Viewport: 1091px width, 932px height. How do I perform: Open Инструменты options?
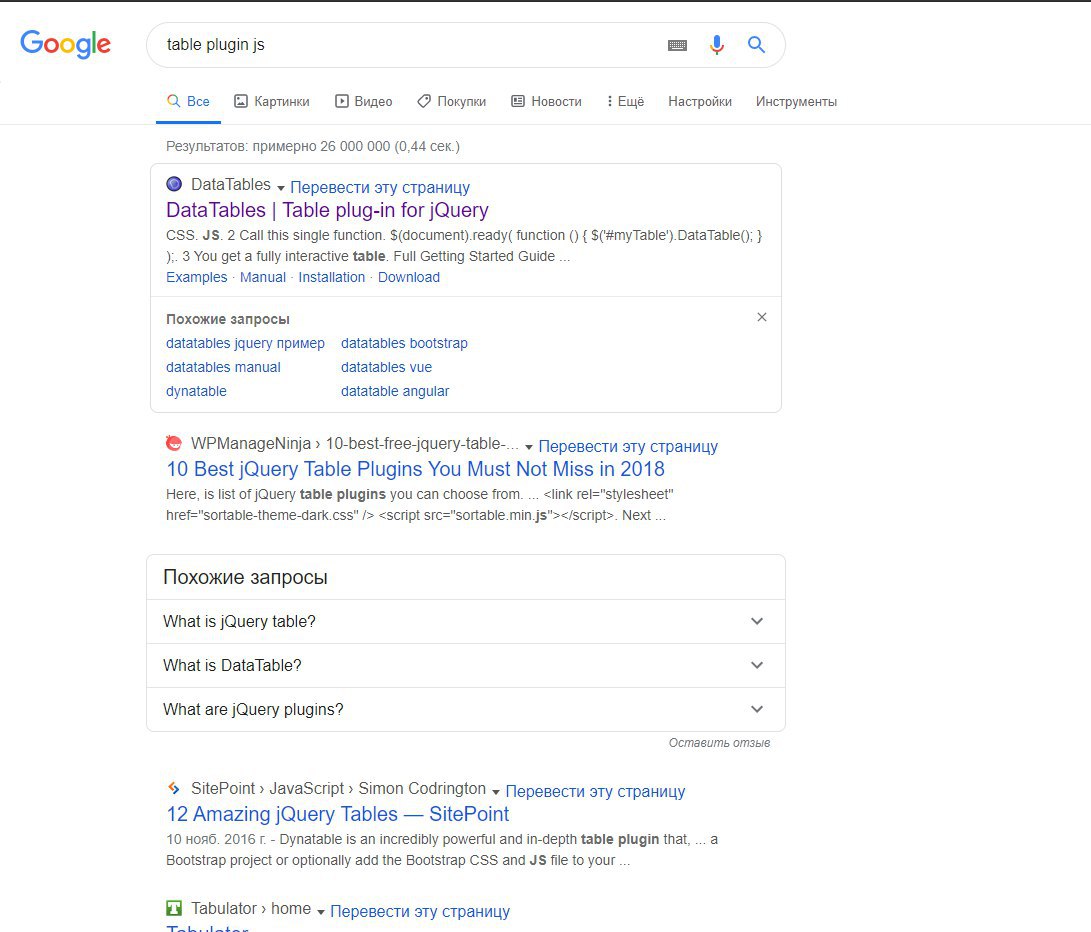[x=797, y=102]
